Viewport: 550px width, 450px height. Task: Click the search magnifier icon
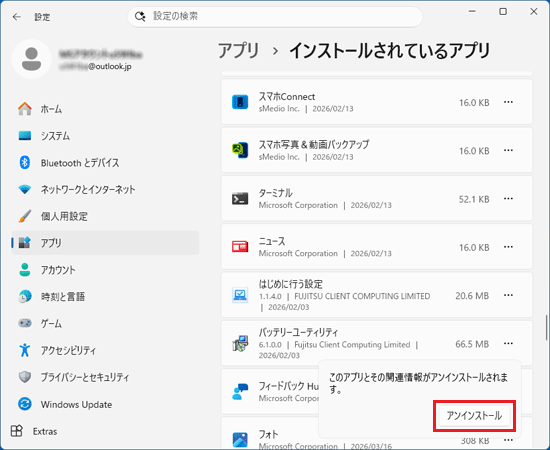coord(140,16)
